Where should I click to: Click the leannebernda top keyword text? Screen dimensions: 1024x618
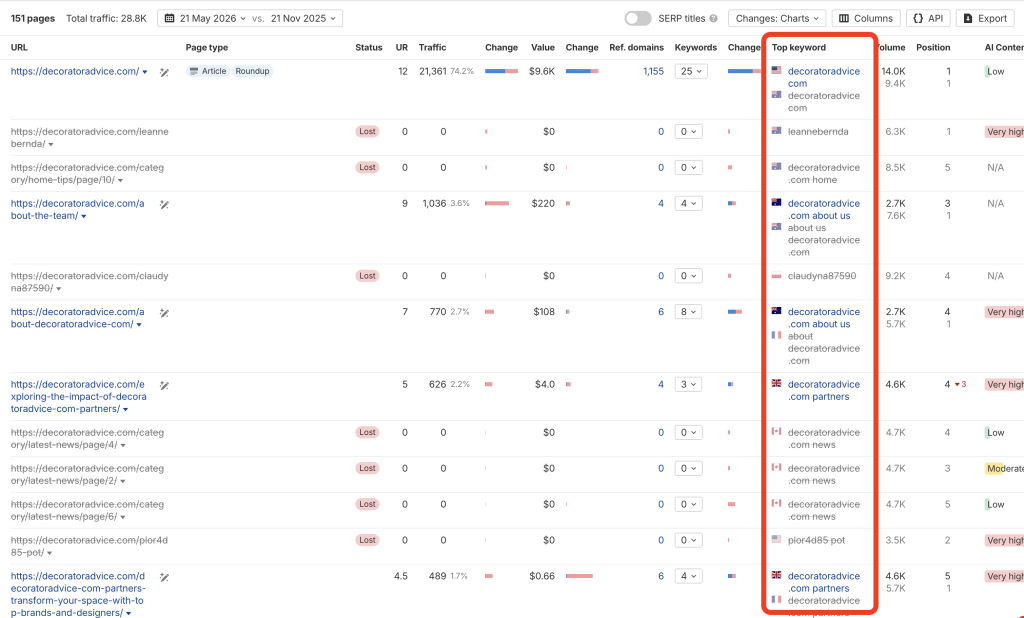point(818,131)
